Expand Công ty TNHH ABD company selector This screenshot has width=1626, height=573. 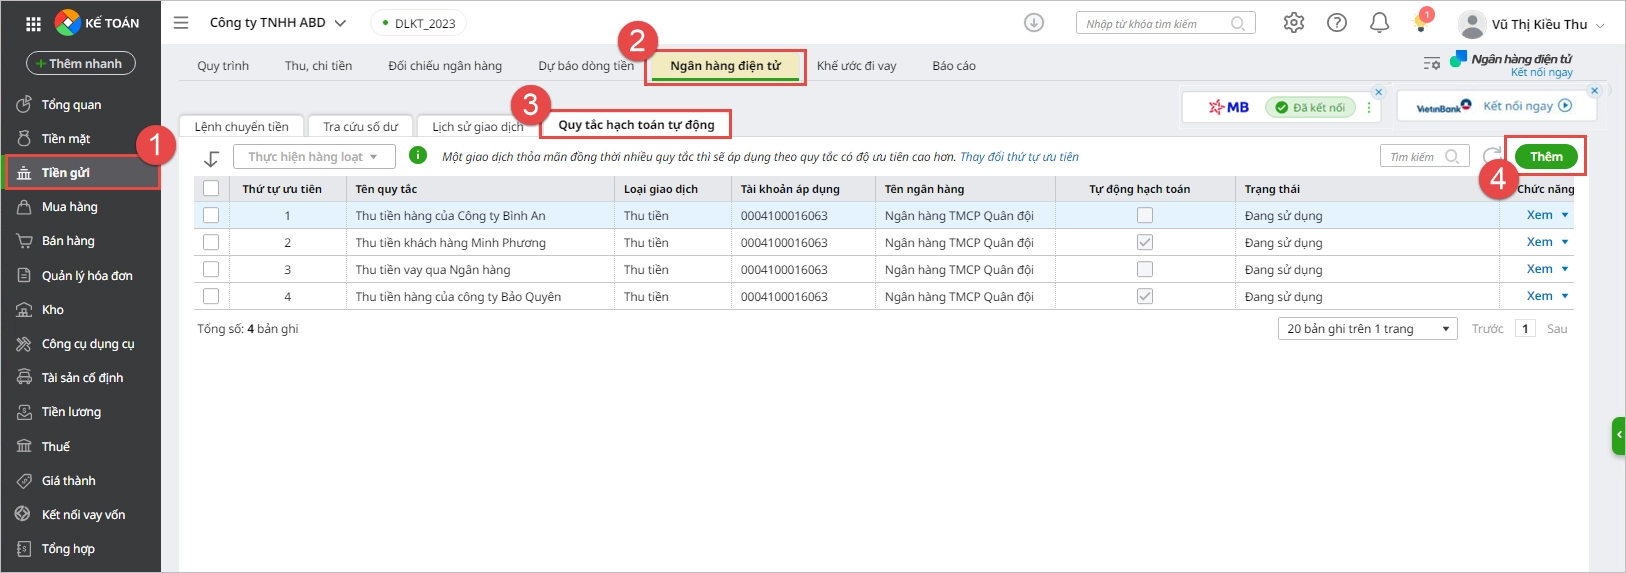(277, 23)
